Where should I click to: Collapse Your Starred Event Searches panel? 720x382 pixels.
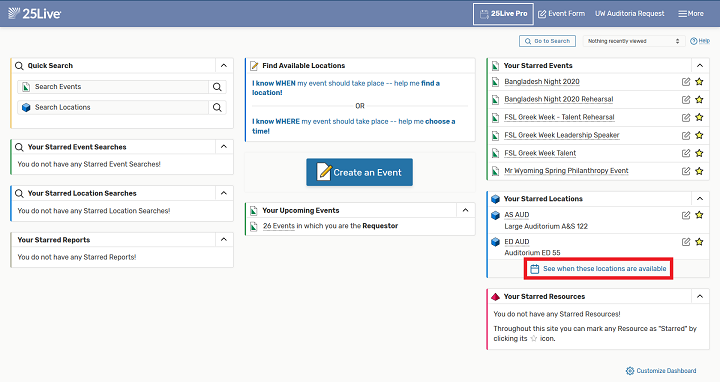tap(224, 147)
